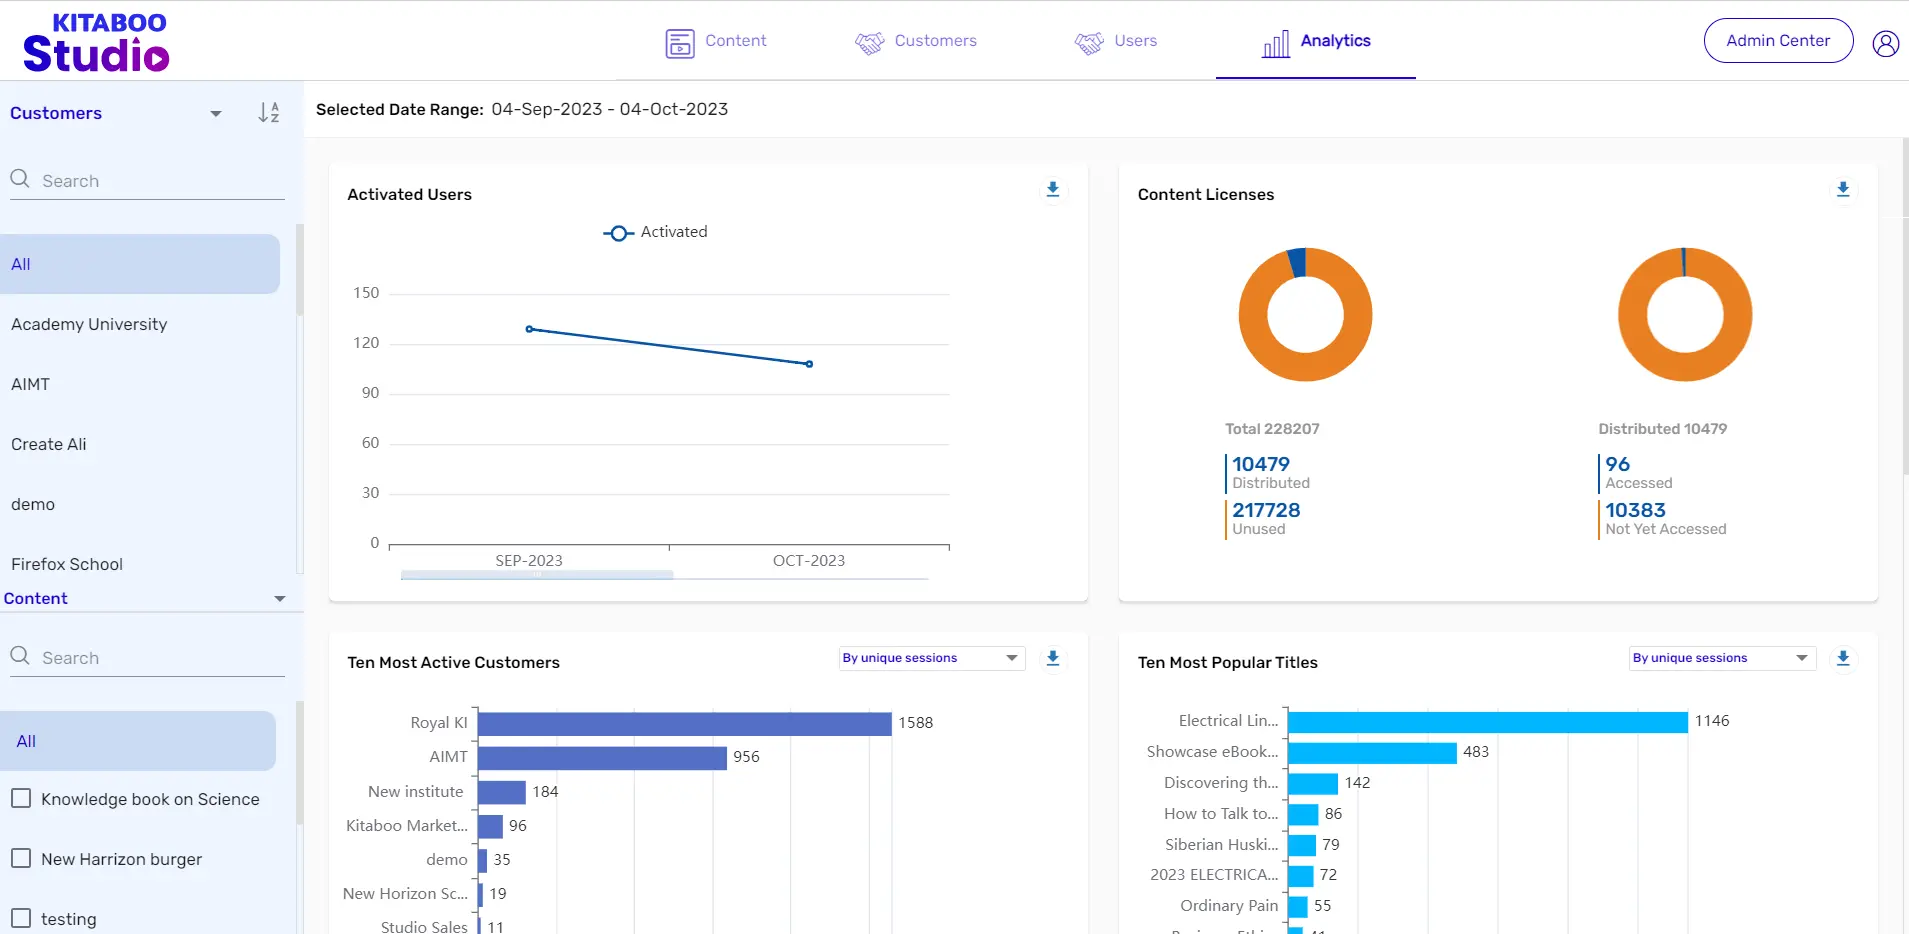Click the Kitaboo Market... bar label
Image resolution: width=1909 pixels, height=934 pixels.
tap(407, 826)
